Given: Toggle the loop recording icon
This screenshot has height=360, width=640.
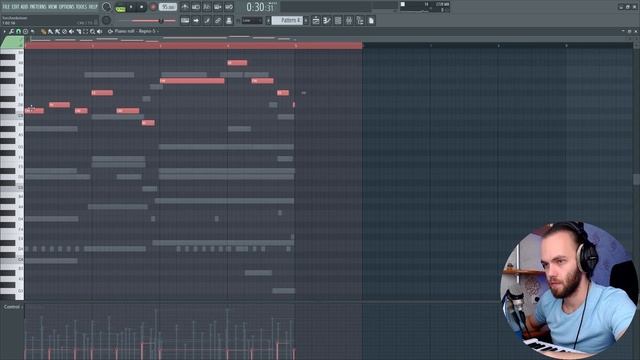Looking at the screenshot, I should tap(229, 7).
